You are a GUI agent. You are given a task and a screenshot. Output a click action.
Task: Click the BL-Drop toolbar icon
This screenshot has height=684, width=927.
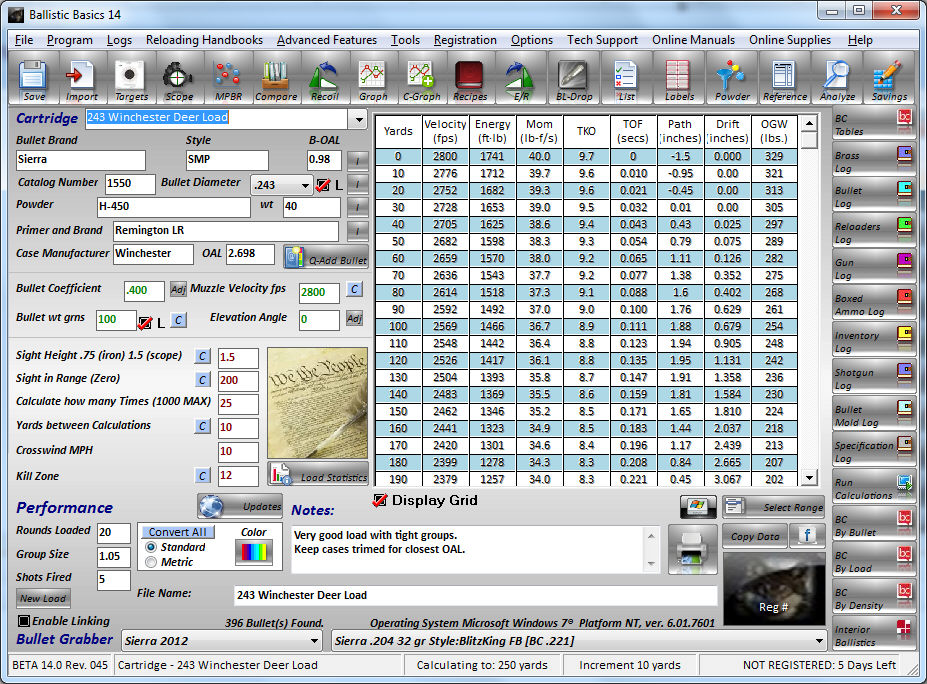click(x=573, y=79)
